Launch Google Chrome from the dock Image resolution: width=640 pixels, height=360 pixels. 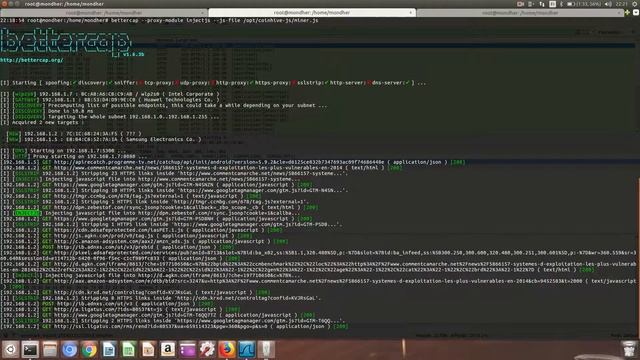tap(89, 350)
